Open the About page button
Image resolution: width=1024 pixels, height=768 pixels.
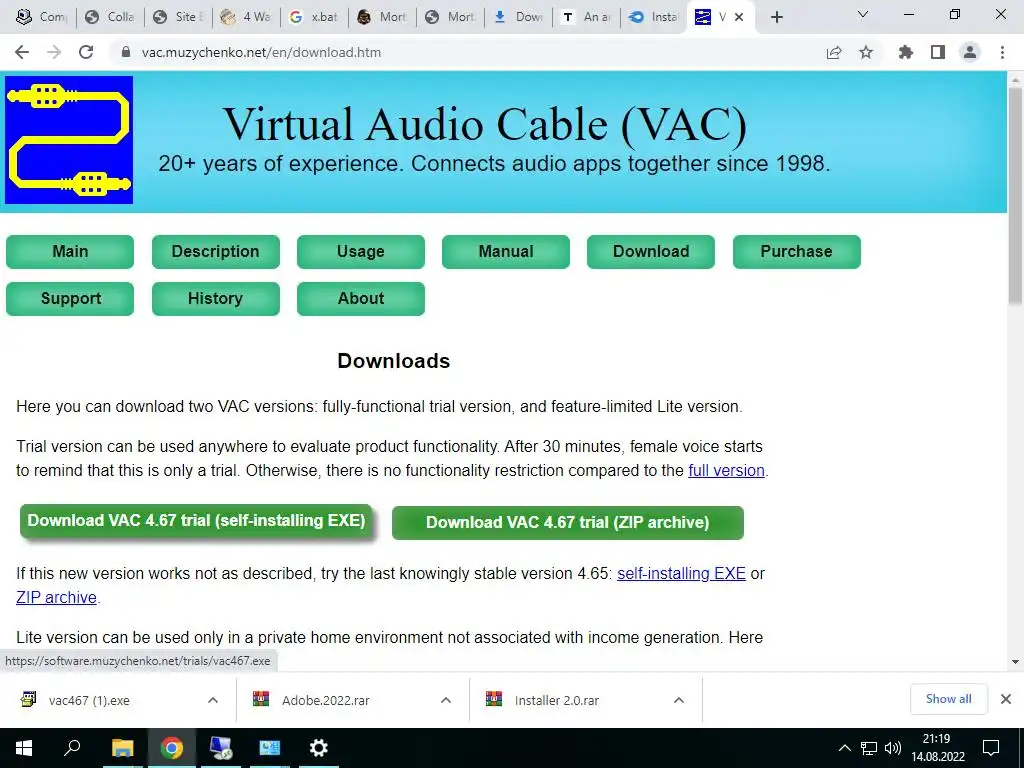click(x=360, y=298)
